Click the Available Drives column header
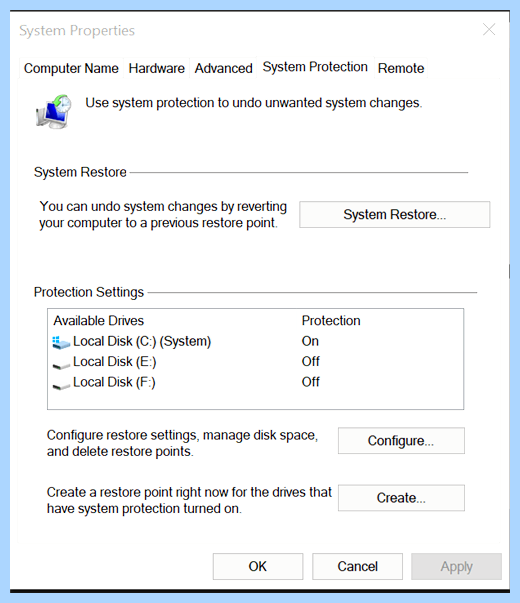Screen dimensions: 520x603 [98, 320]
